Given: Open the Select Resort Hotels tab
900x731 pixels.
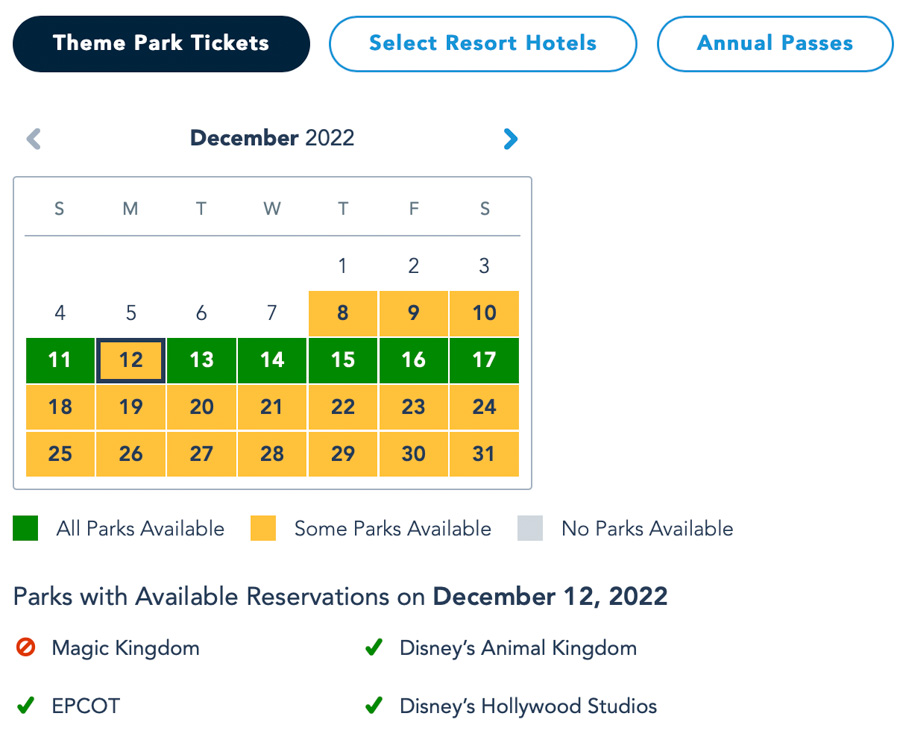Looking at the screenshot, I should [482, 43].
